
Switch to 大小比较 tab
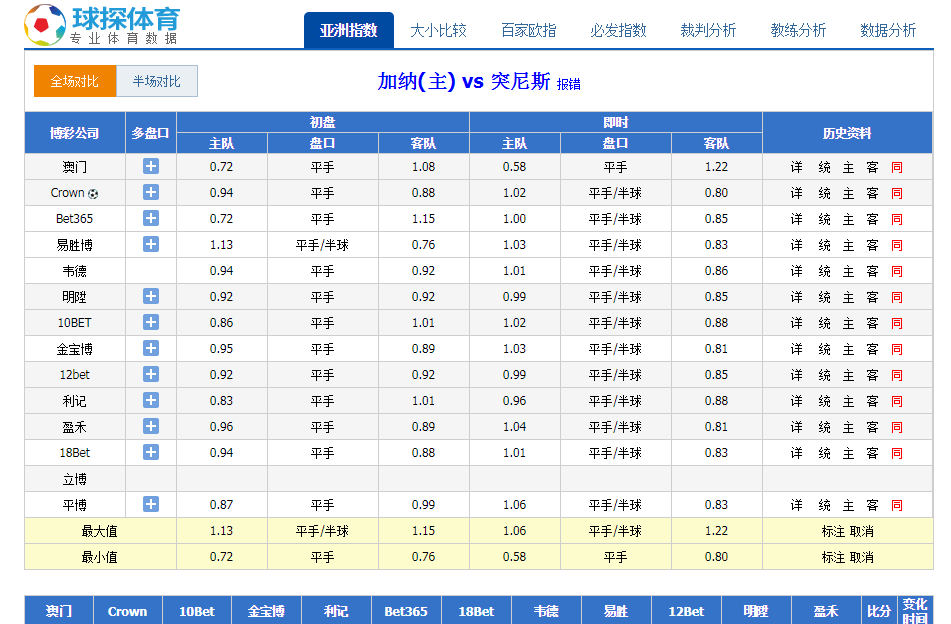[438, 30]
